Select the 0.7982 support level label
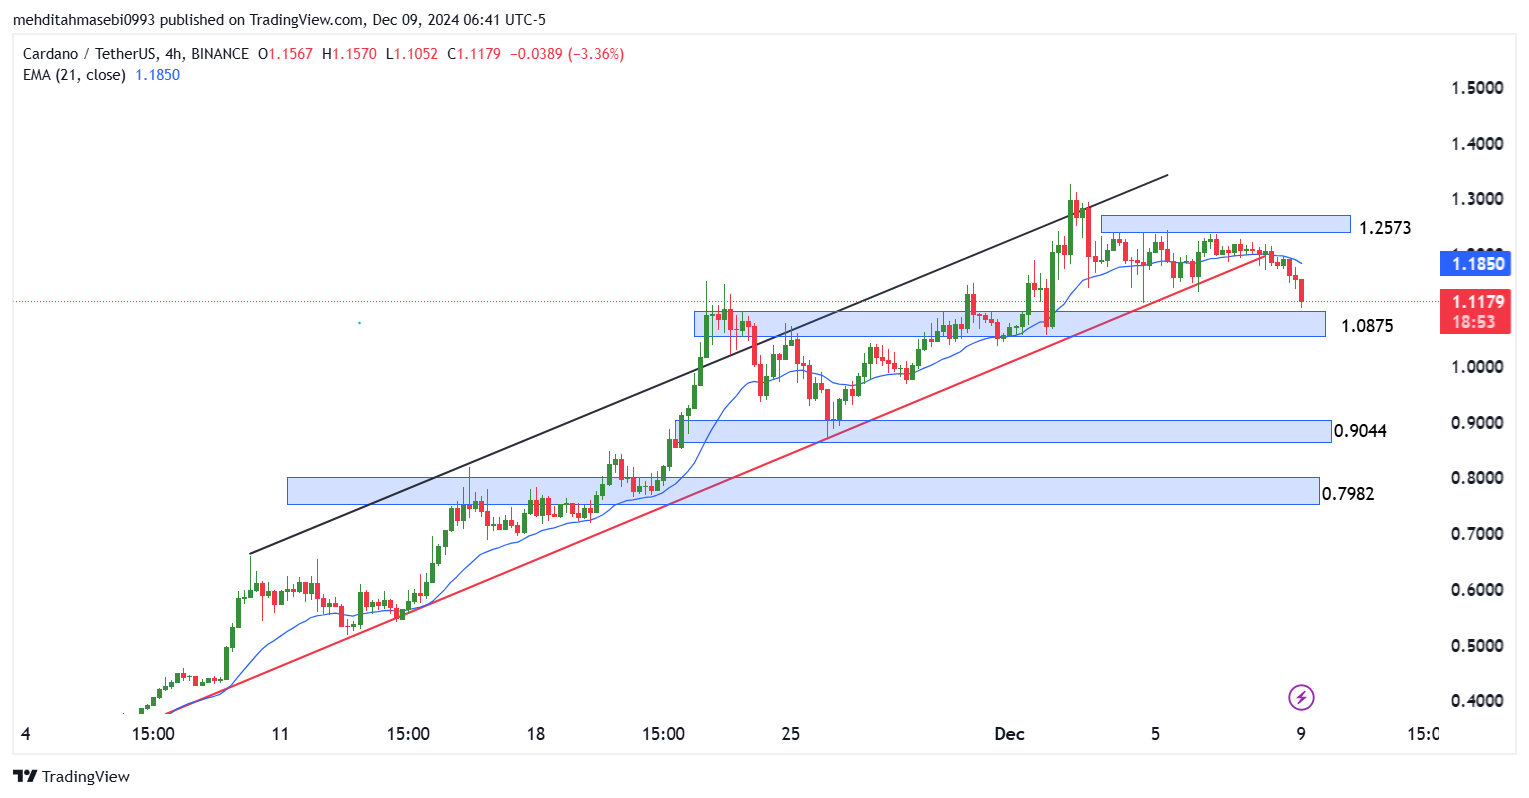Image resolution: width=1529 pixels, height=798 pixels. coord(1348,494)
